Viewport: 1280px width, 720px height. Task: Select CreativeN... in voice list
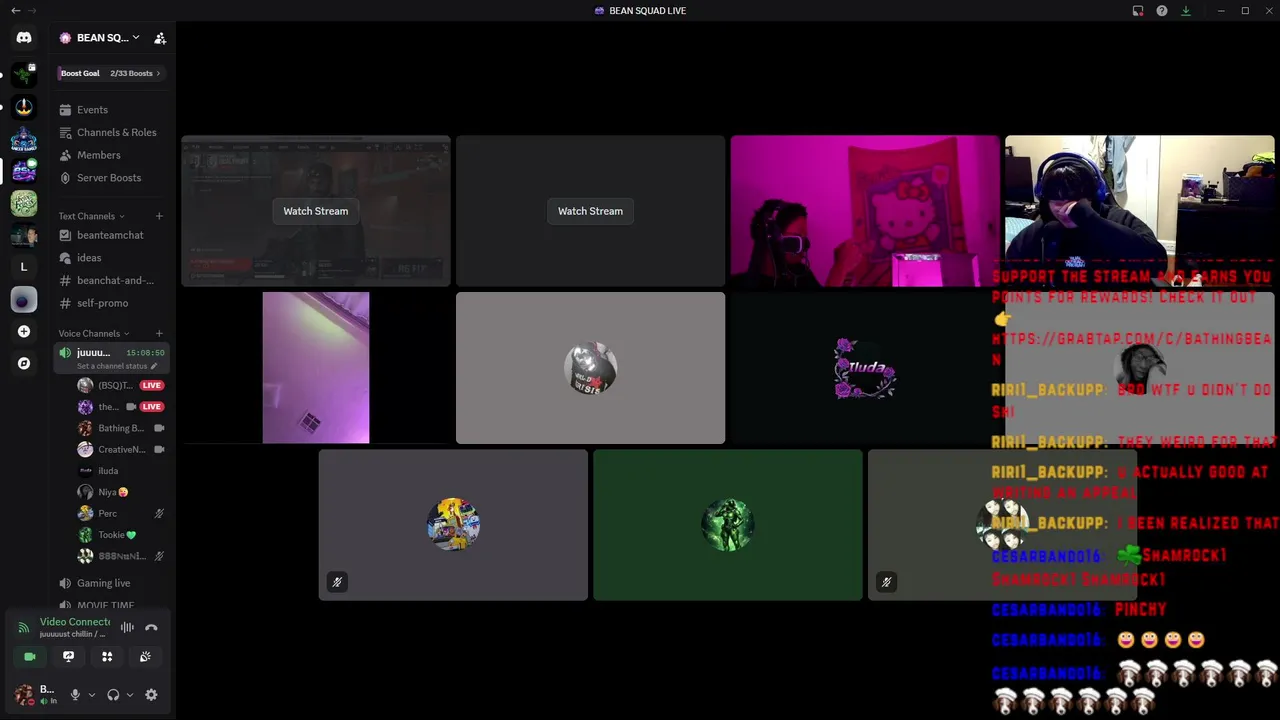pyautogui.click(x=122, y=449)
